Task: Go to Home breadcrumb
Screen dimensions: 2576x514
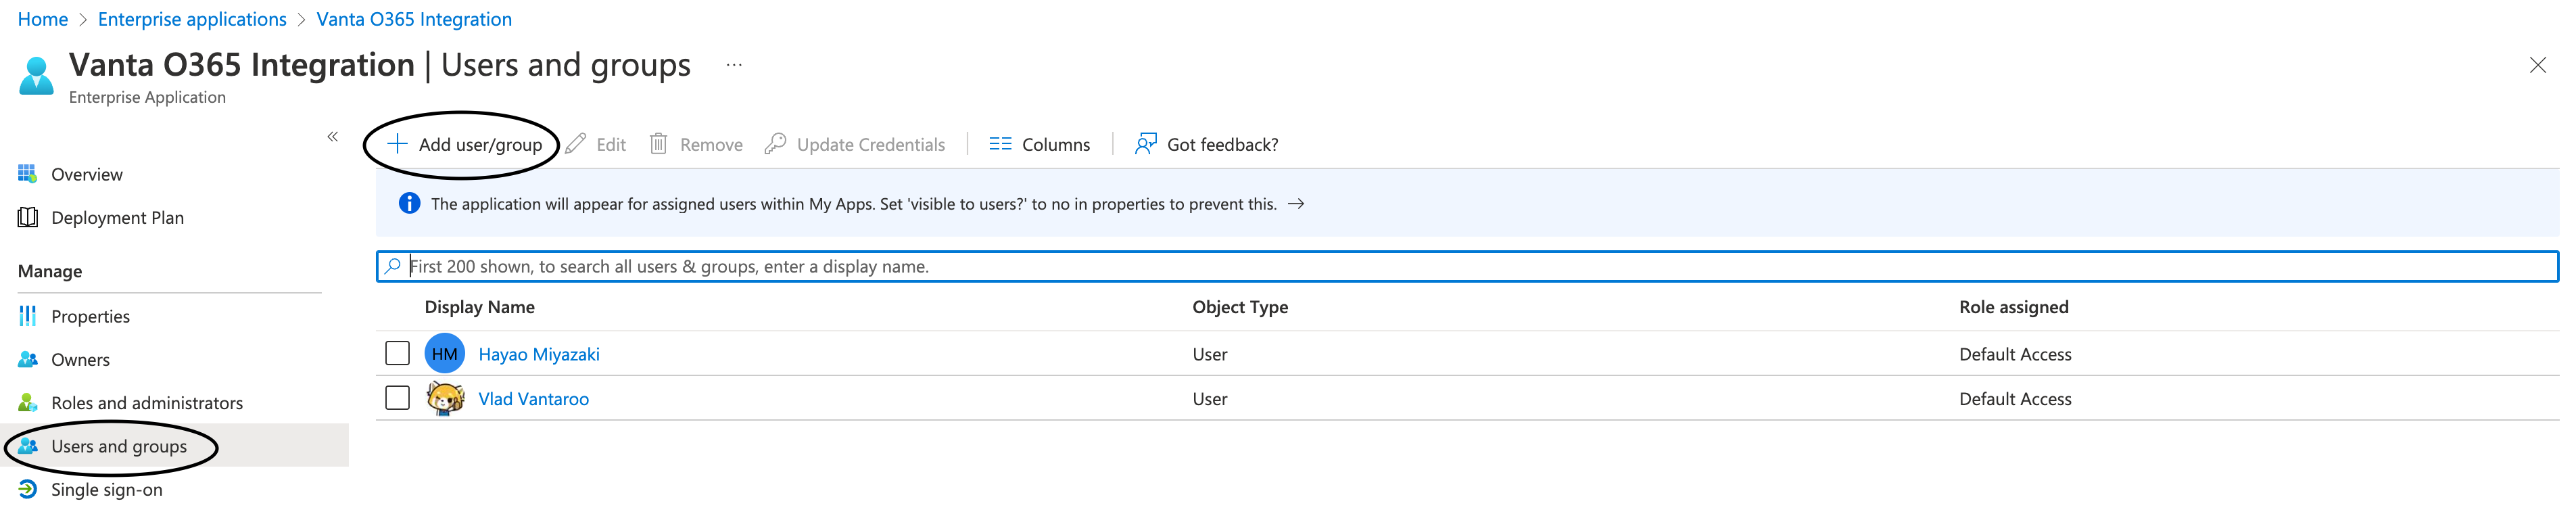Action: pos(43,19)
